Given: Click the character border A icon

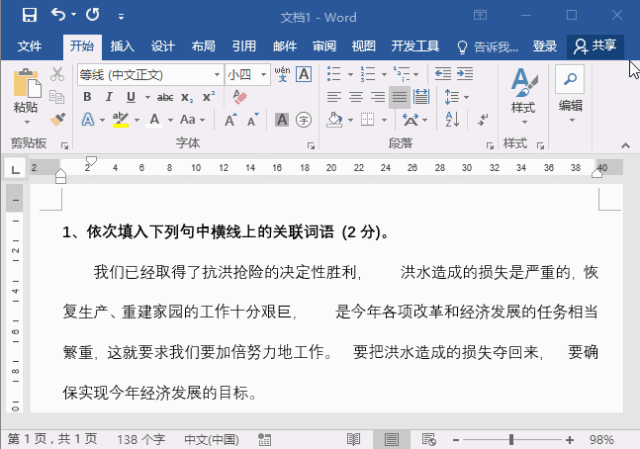Looking at the screenshot, I should pos(304,74).
